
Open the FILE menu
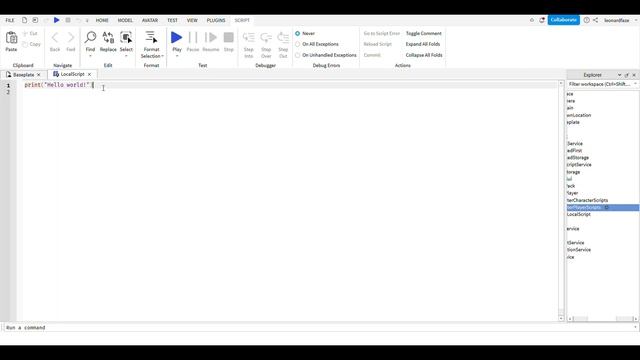[10, 20]
